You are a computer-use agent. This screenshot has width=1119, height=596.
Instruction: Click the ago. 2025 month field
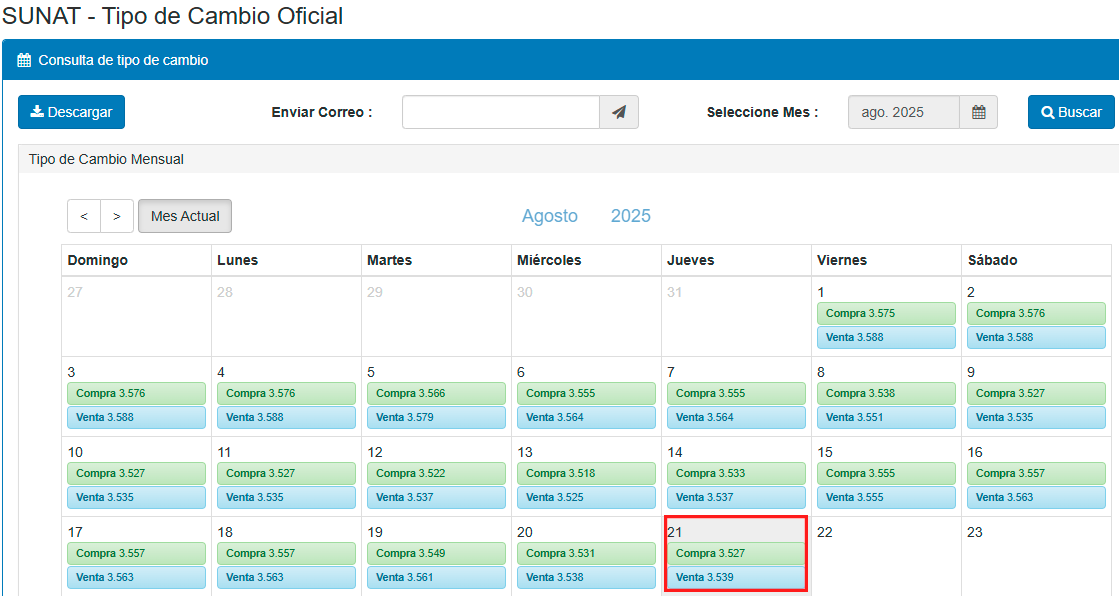tap(903, 112)
